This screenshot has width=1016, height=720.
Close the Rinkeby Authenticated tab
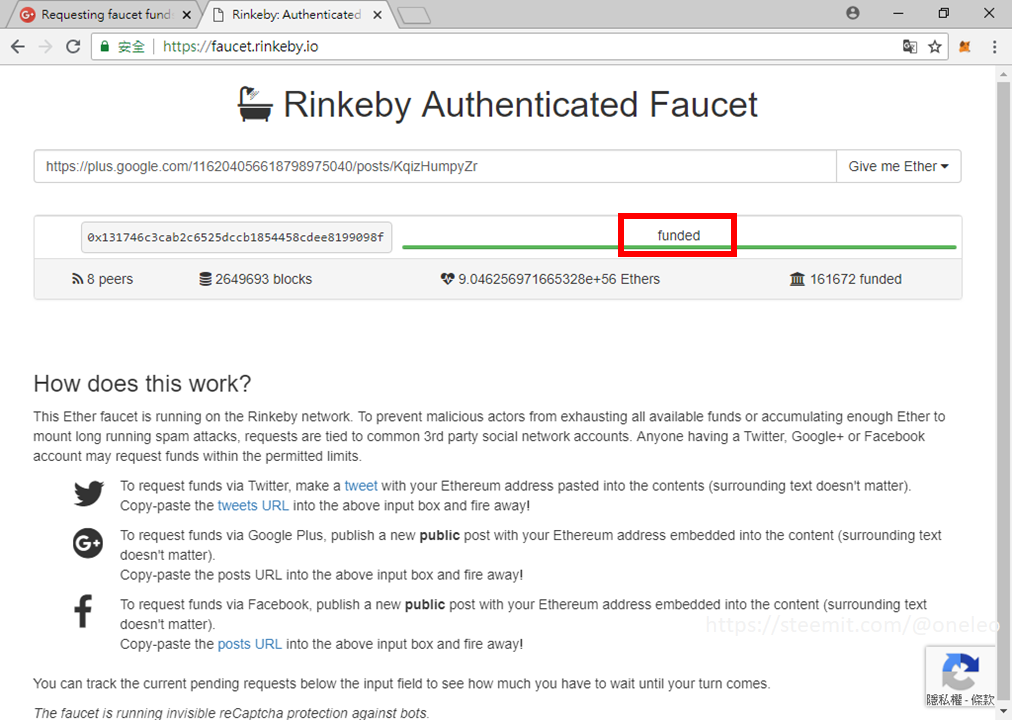[x=378, y=14]
